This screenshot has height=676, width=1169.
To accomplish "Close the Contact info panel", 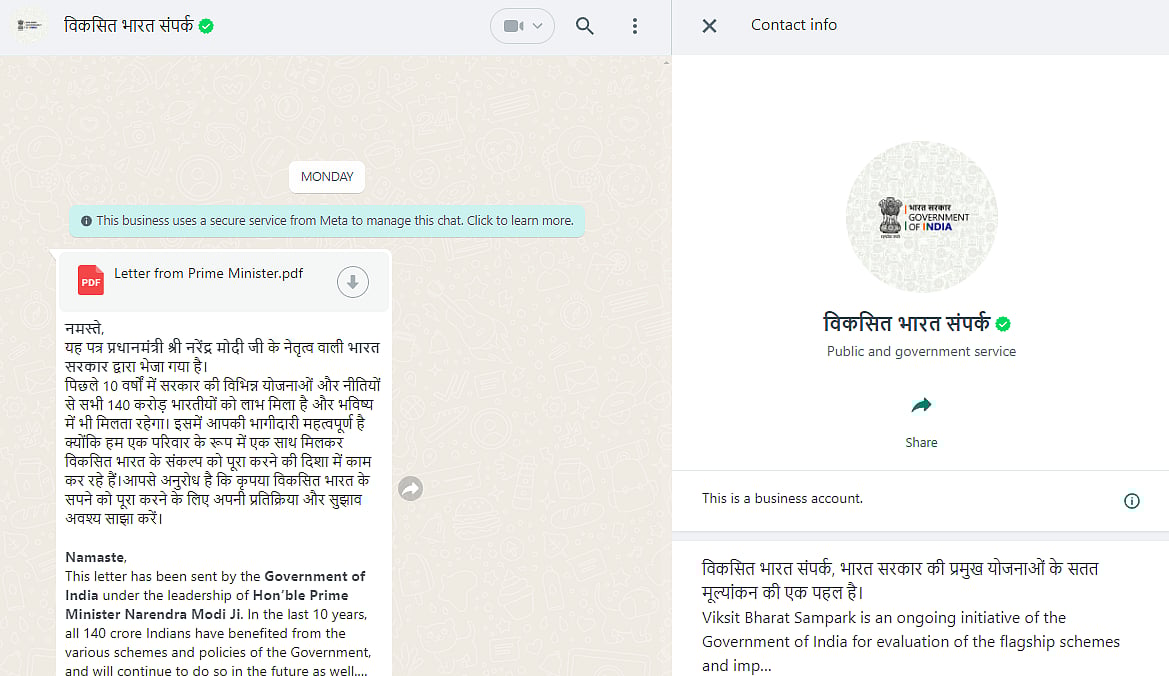I will (x=708, y=26).
